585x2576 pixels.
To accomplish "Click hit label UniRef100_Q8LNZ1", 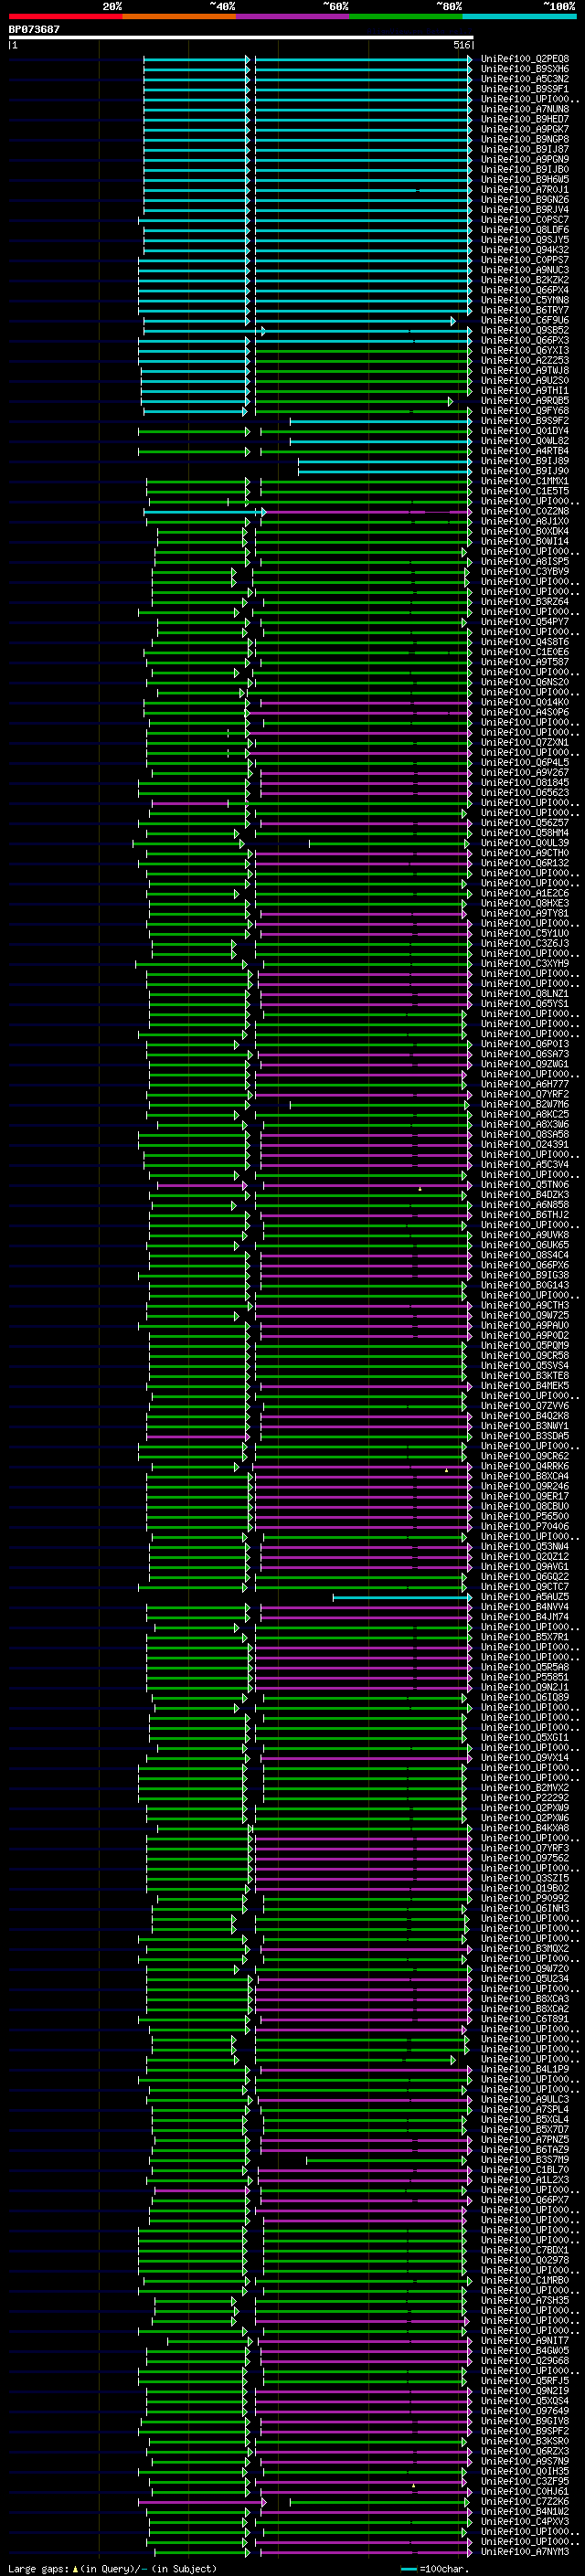I will pos(525,994).
